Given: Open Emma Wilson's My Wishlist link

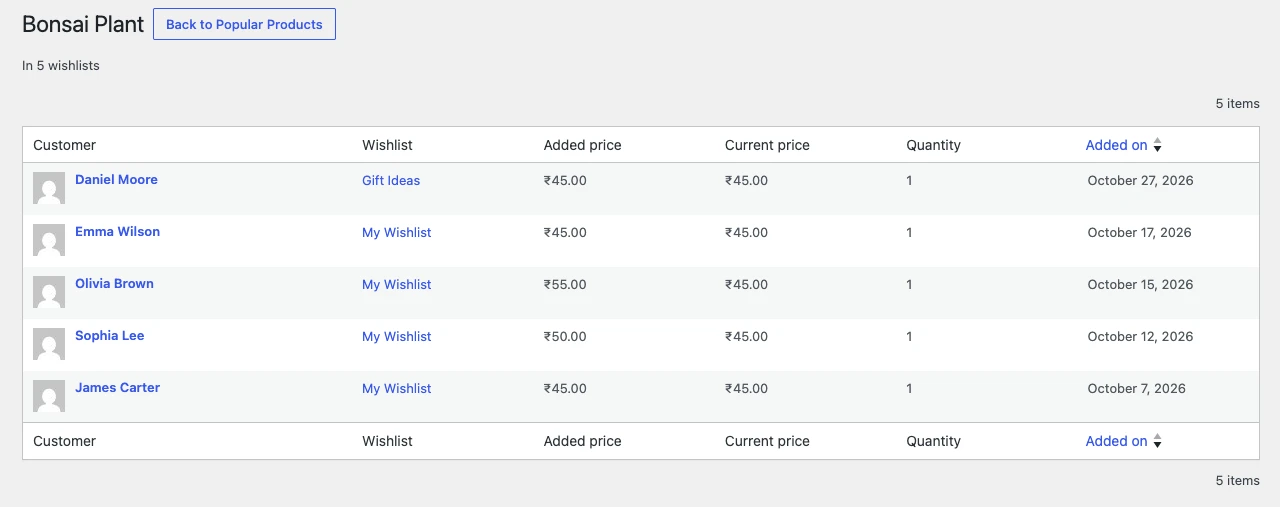Looking at the screenshot, I should click(397, 233).
